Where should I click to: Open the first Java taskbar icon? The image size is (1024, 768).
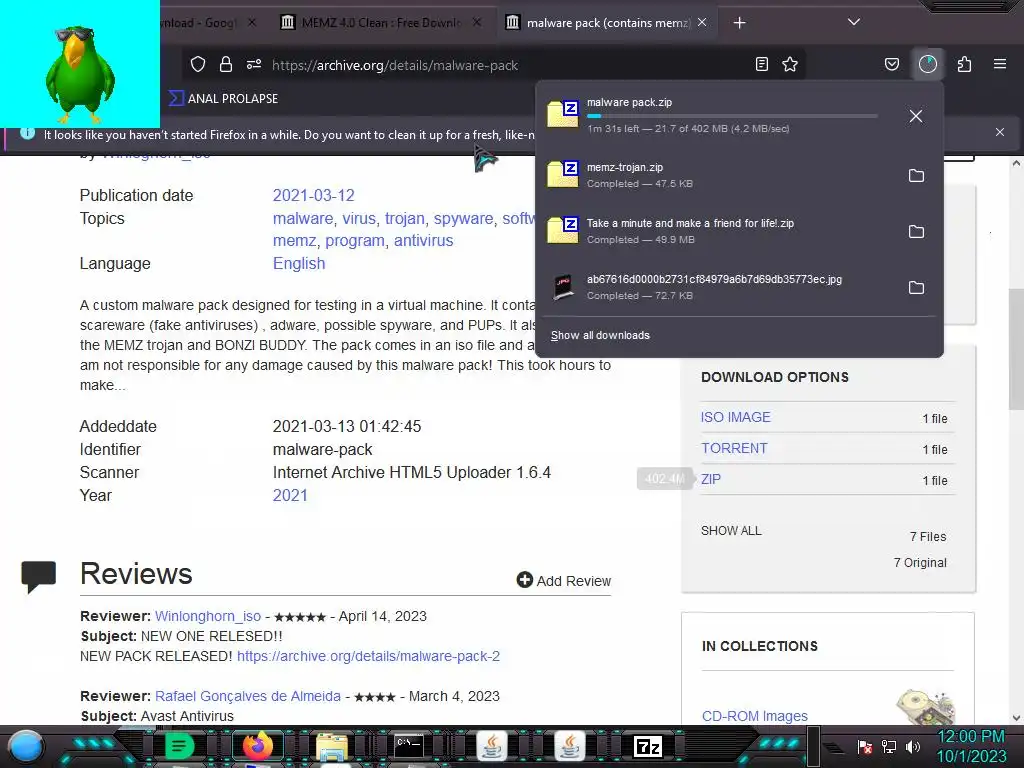coord(492,746)
